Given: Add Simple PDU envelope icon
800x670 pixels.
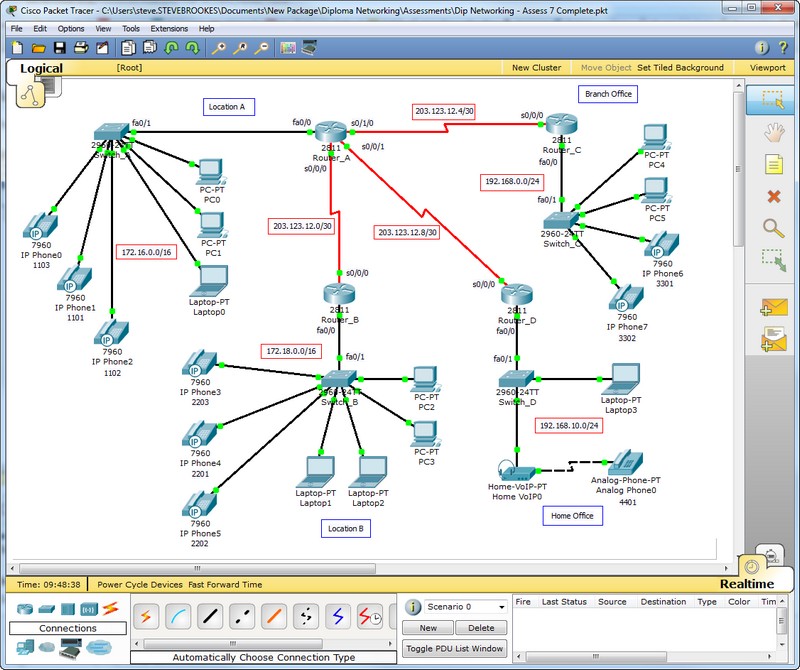Looking at the screenshot, I should pyautogui.click(x=774, y=307).
